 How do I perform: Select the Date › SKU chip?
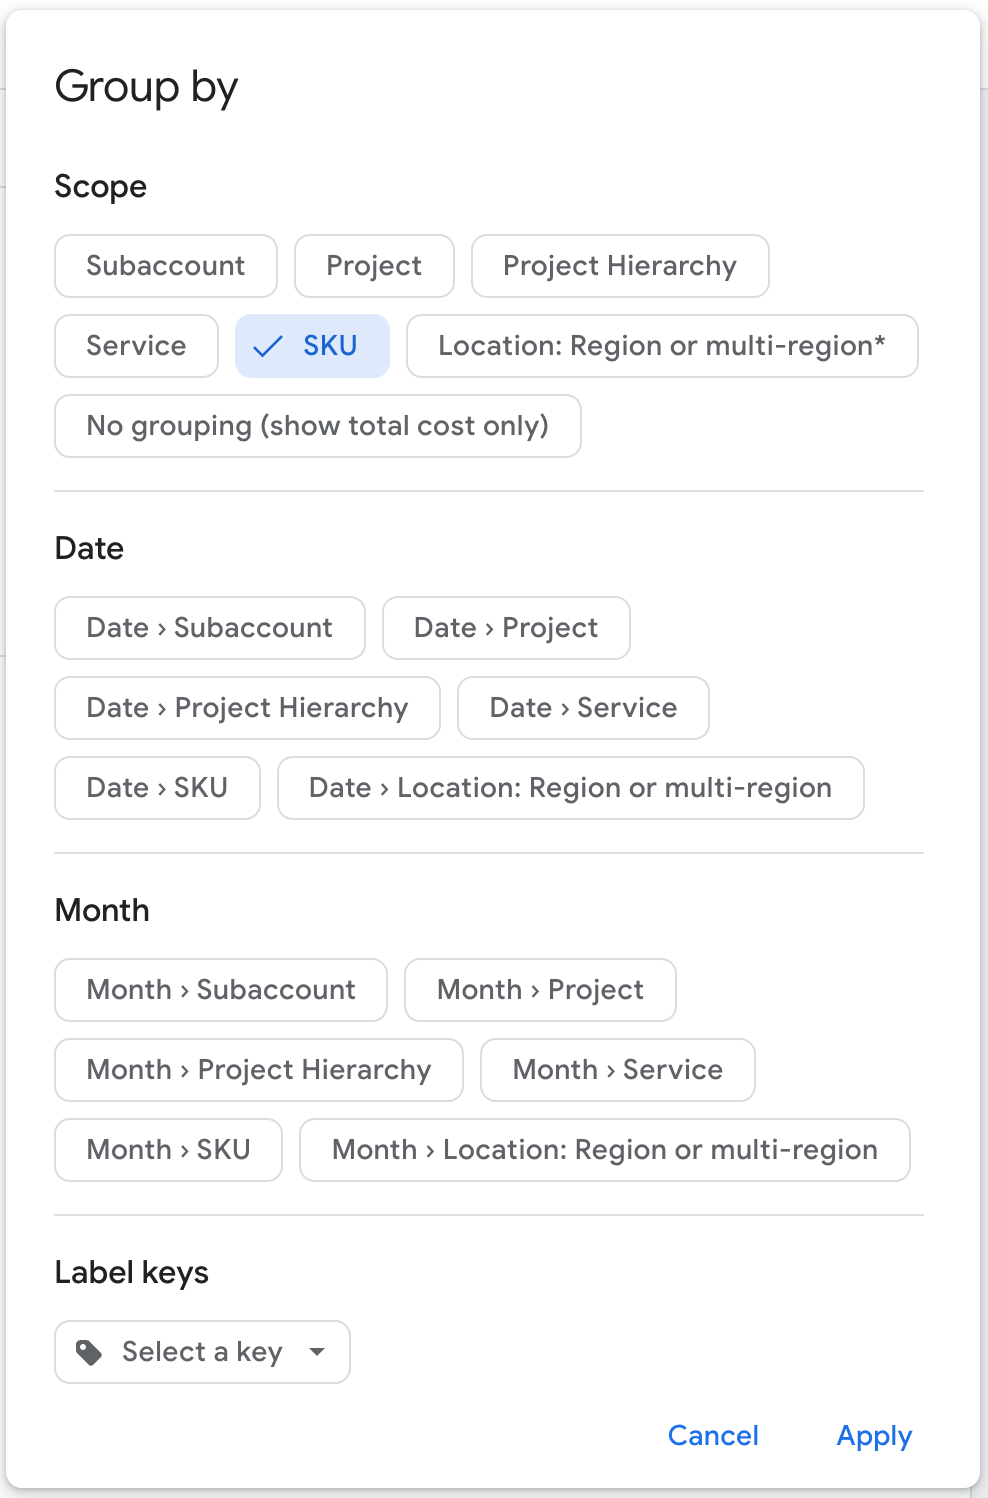pyautogui.click(x=157, y=788)
